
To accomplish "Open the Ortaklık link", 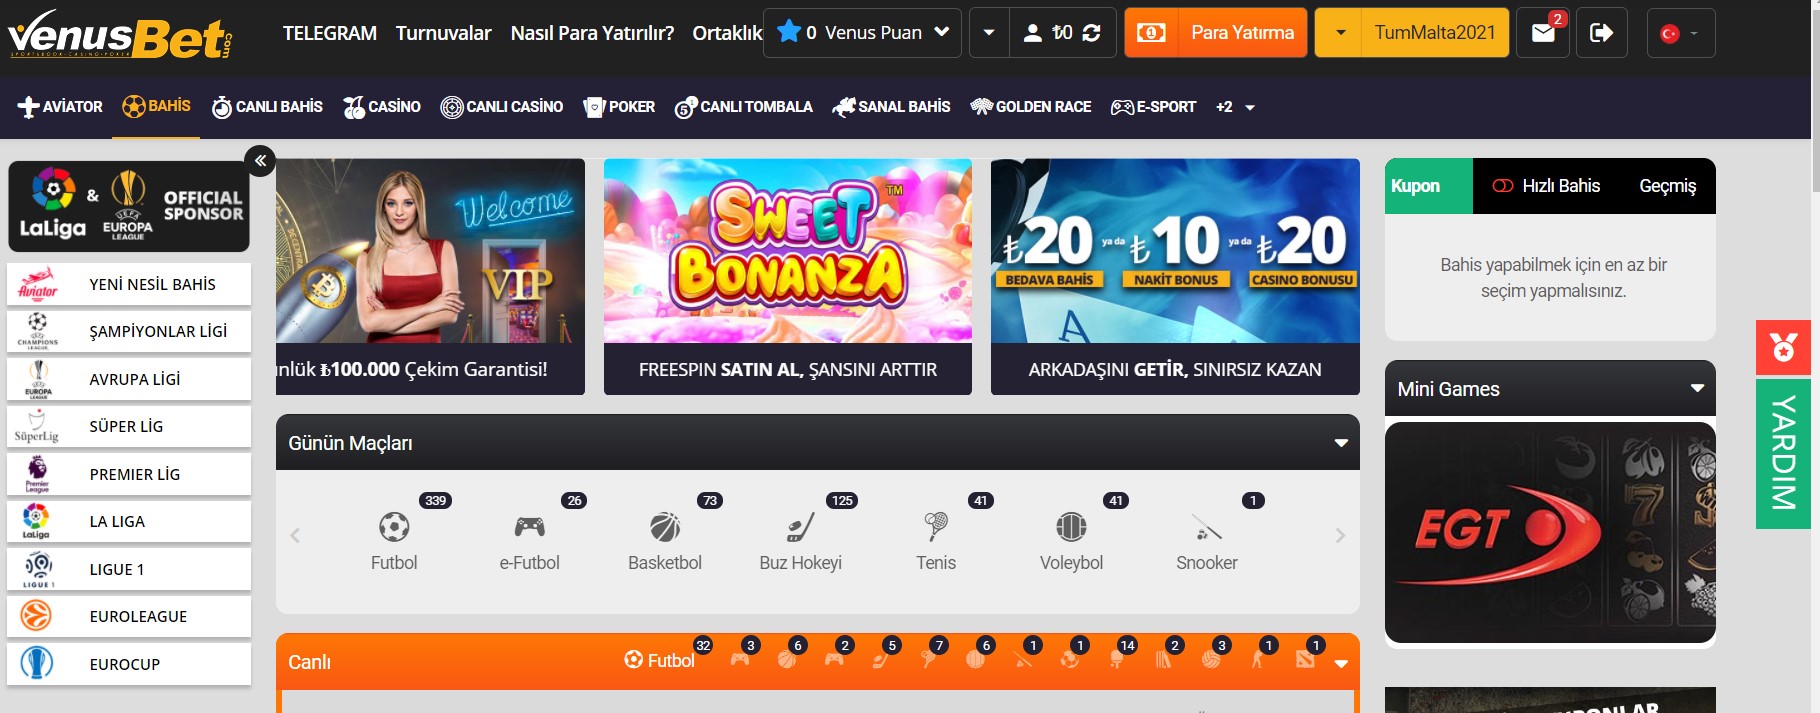I will point(727,33).
